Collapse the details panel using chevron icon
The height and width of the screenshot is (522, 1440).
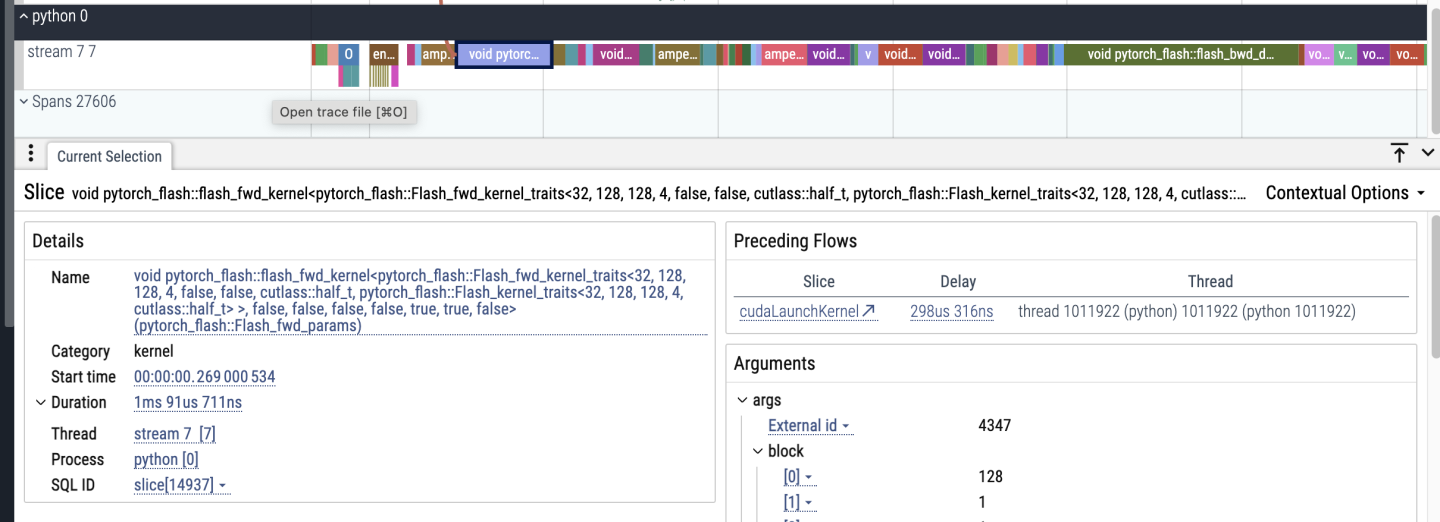(x=1427, y=153)
